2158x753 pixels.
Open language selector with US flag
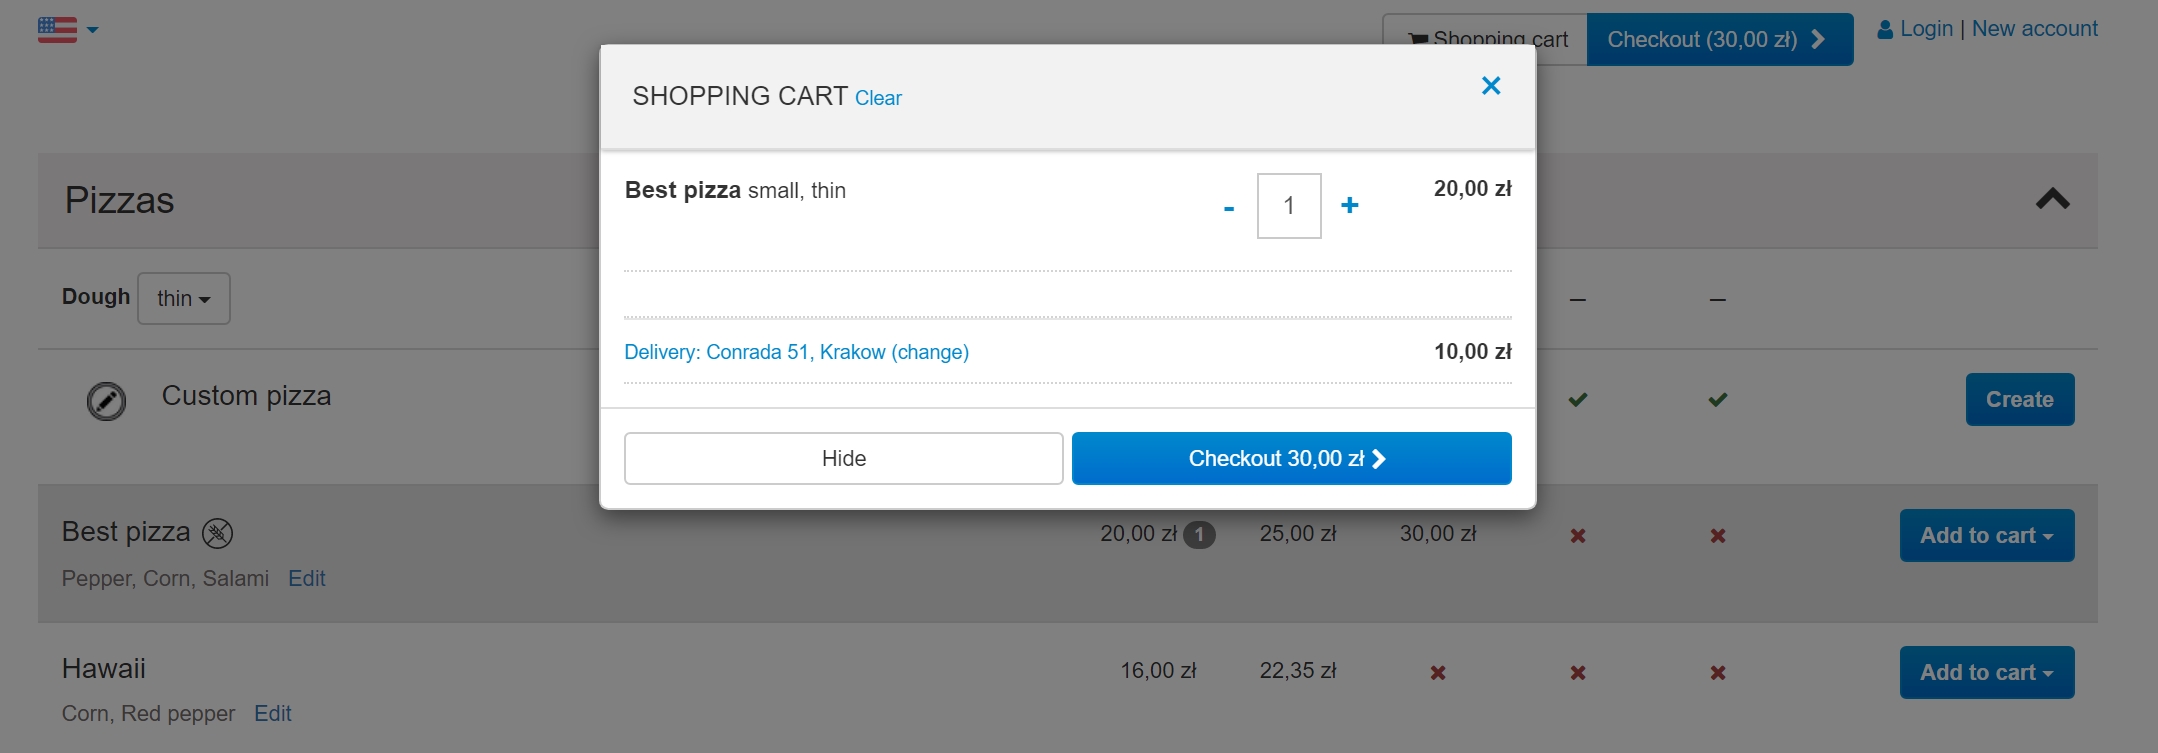pyautogui.click(x=68, y=29)
